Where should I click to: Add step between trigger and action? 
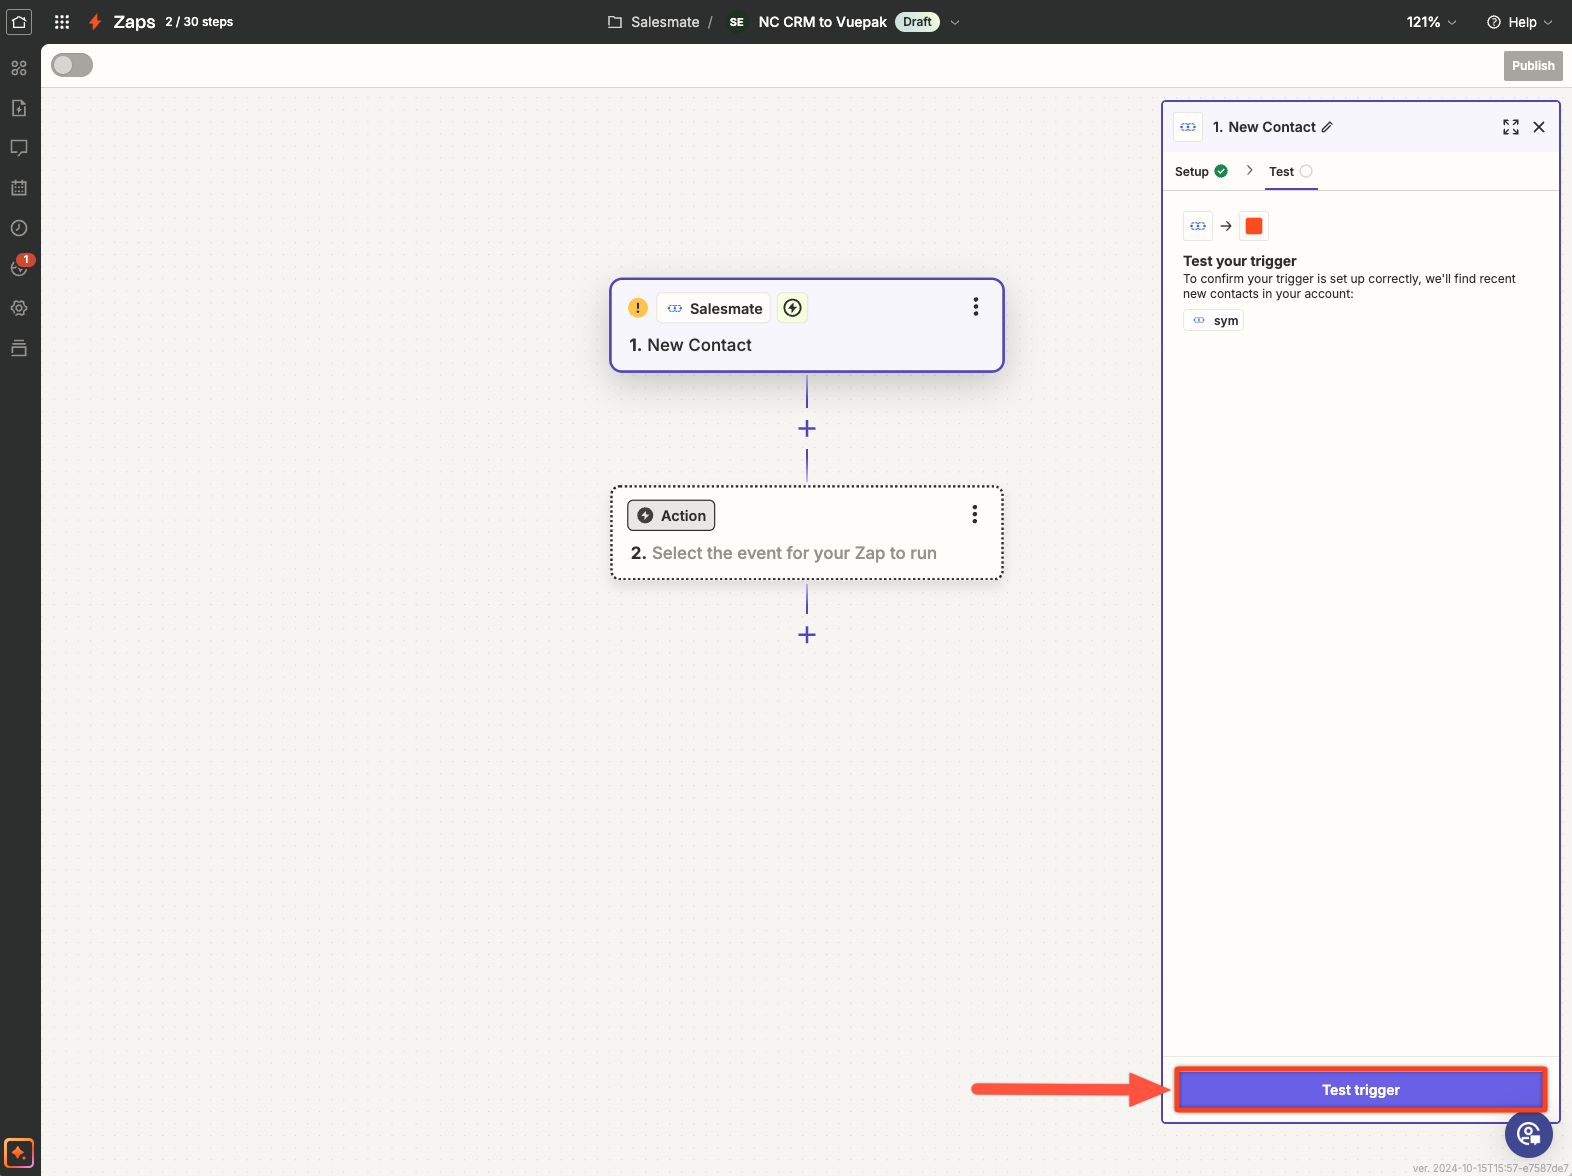coord(807,428)
